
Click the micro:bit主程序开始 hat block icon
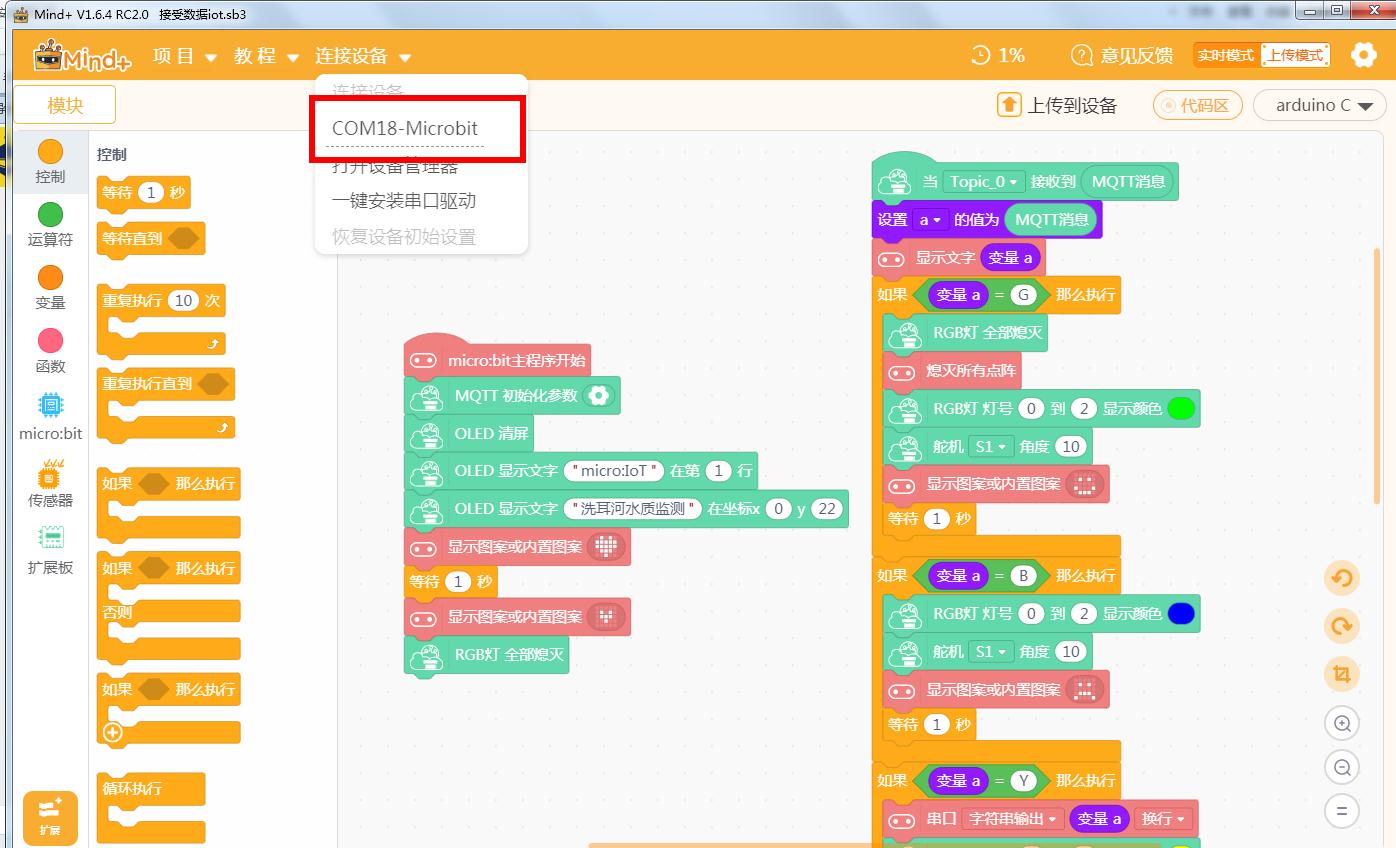click(x=423, y=360)
